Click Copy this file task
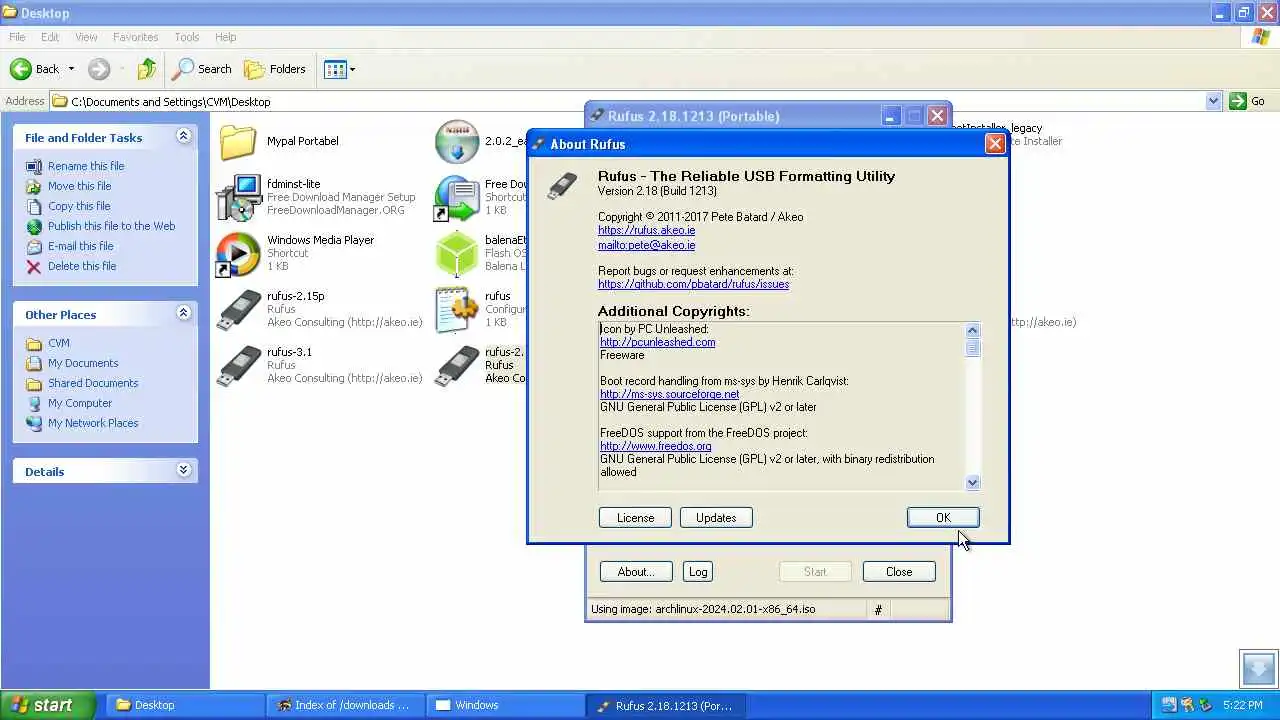 pyautogui.click(x=79, y=206)
